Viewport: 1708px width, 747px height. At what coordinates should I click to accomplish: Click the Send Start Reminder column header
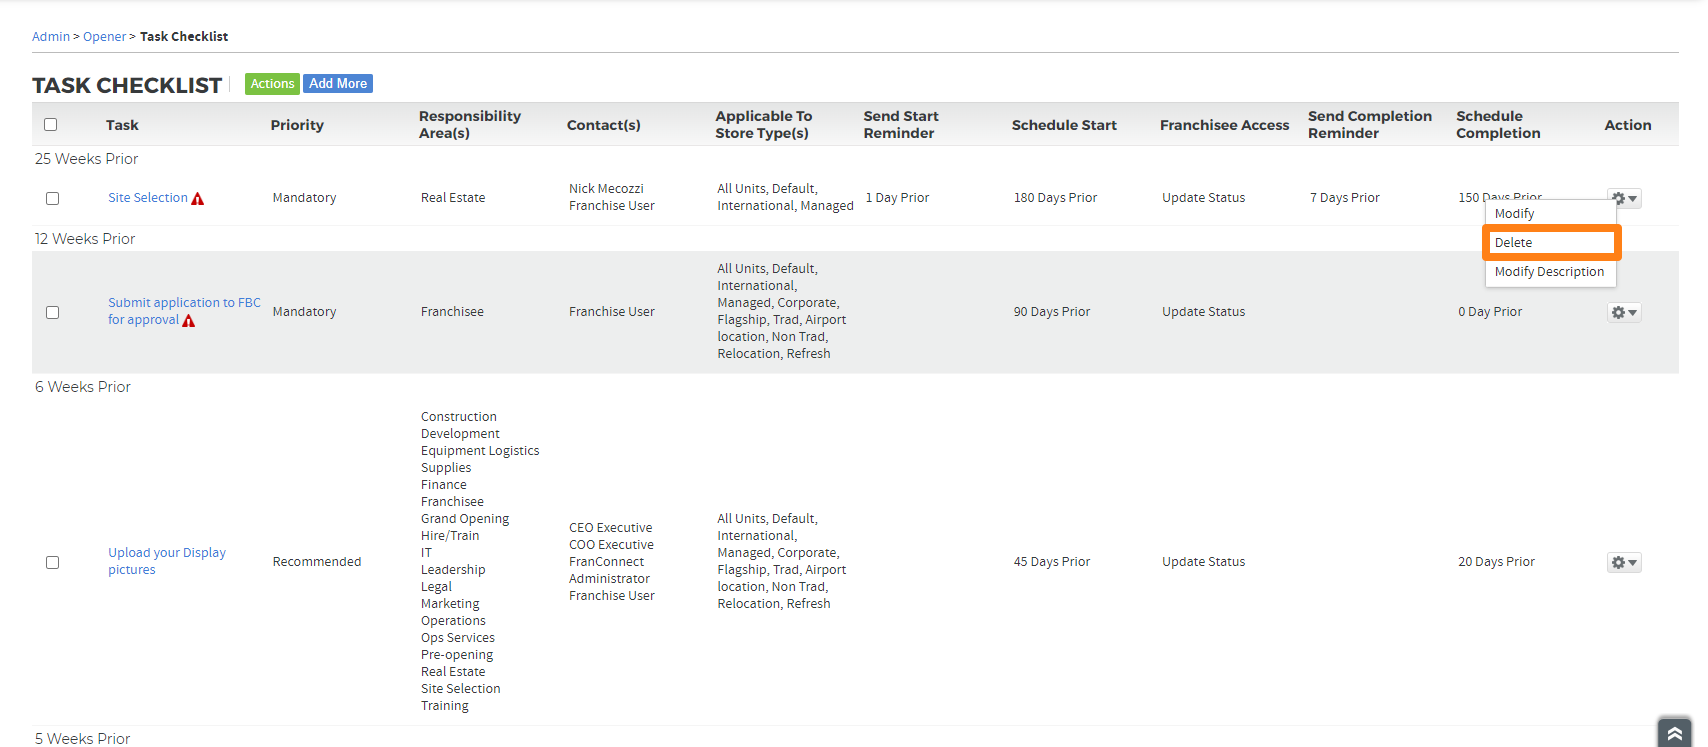pyautogui.click(x=901, y=125)
